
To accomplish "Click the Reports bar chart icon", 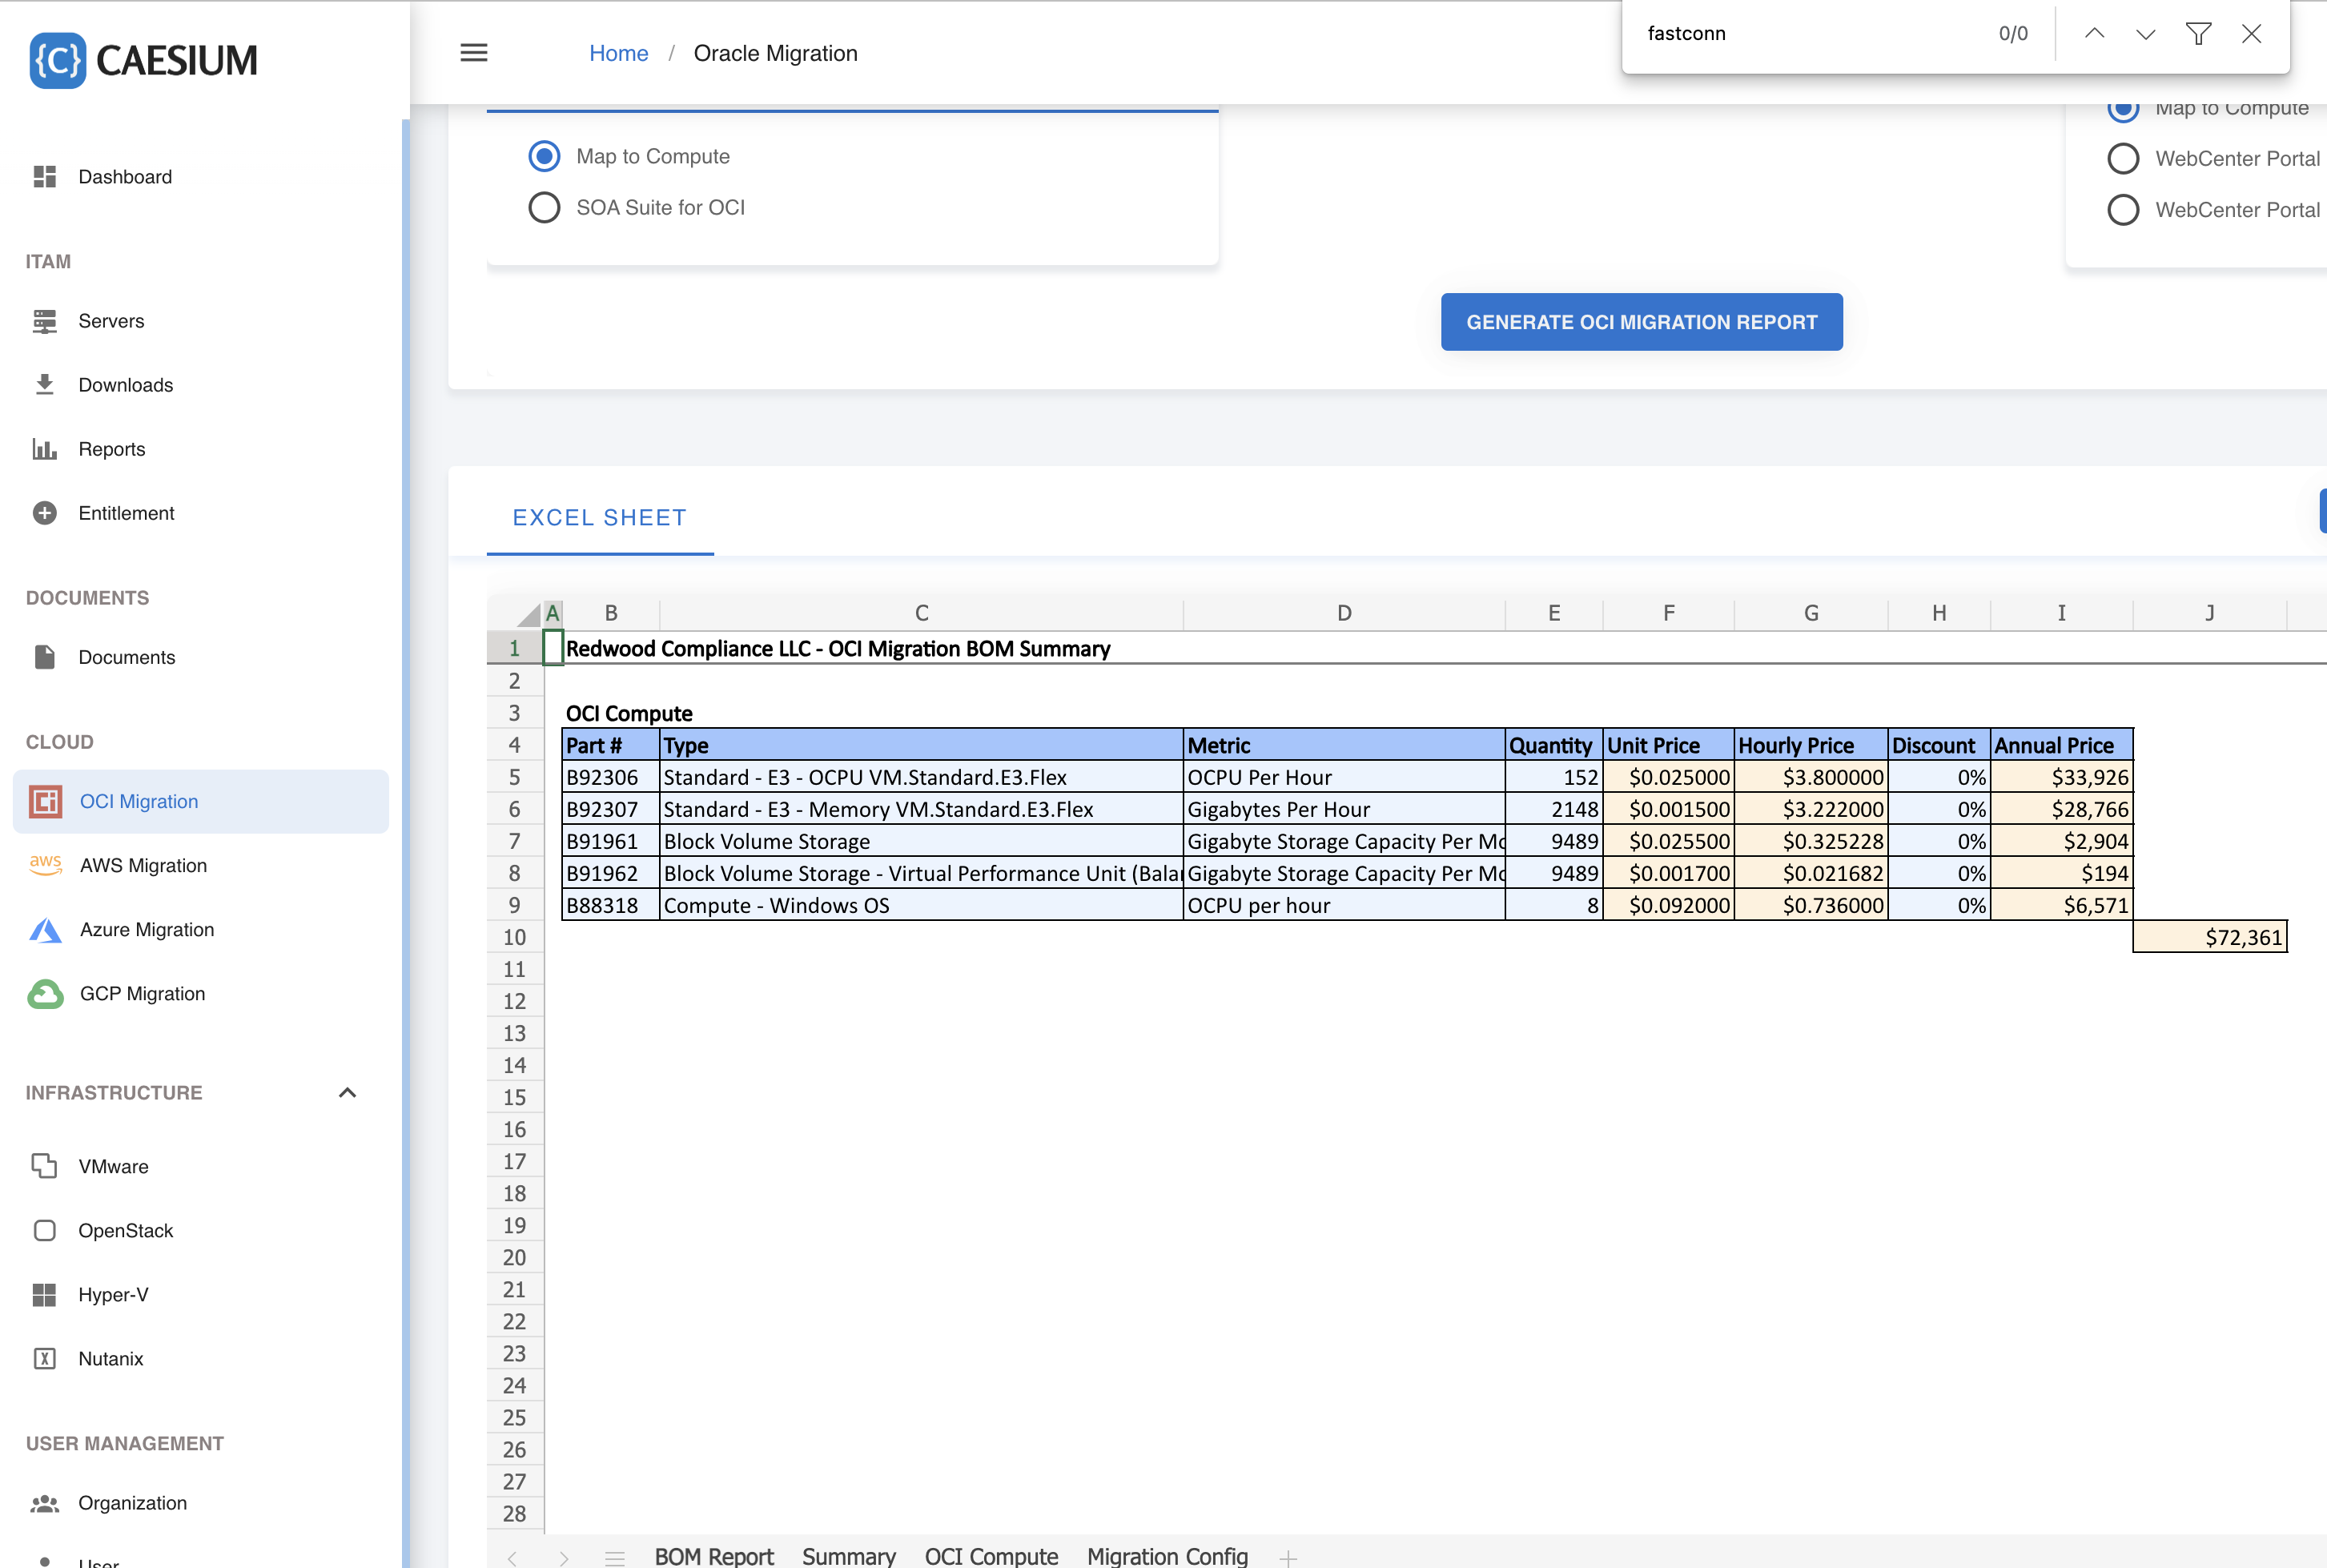I will point(45,449).
